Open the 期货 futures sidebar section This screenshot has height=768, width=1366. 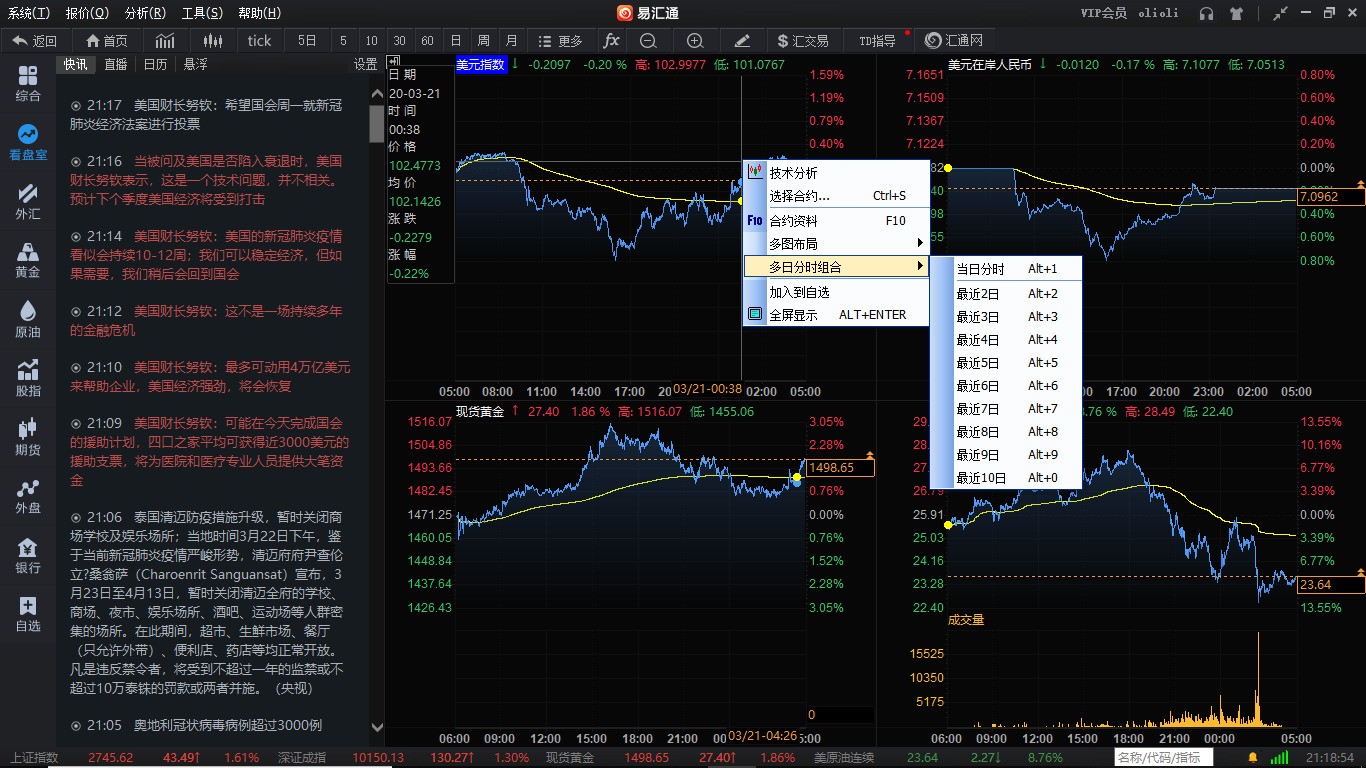click(x=28, y=437)
